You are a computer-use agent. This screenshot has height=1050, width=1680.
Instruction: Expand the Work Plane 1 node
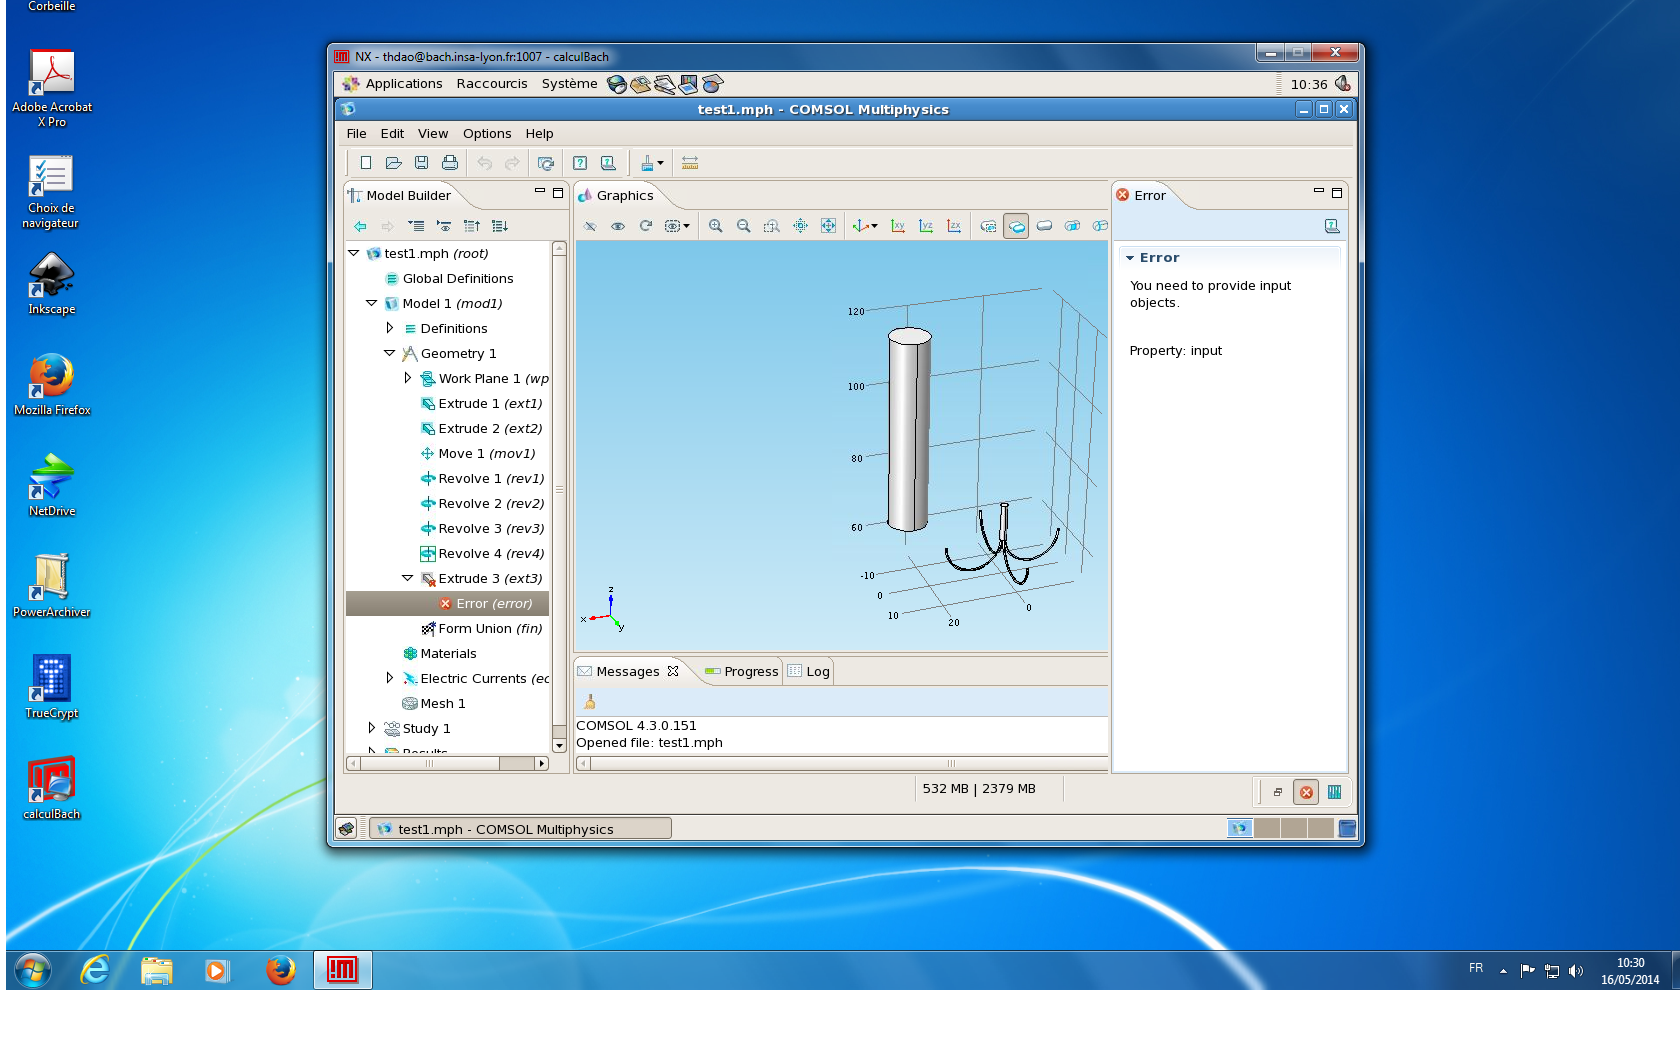(x=408, y=378)
